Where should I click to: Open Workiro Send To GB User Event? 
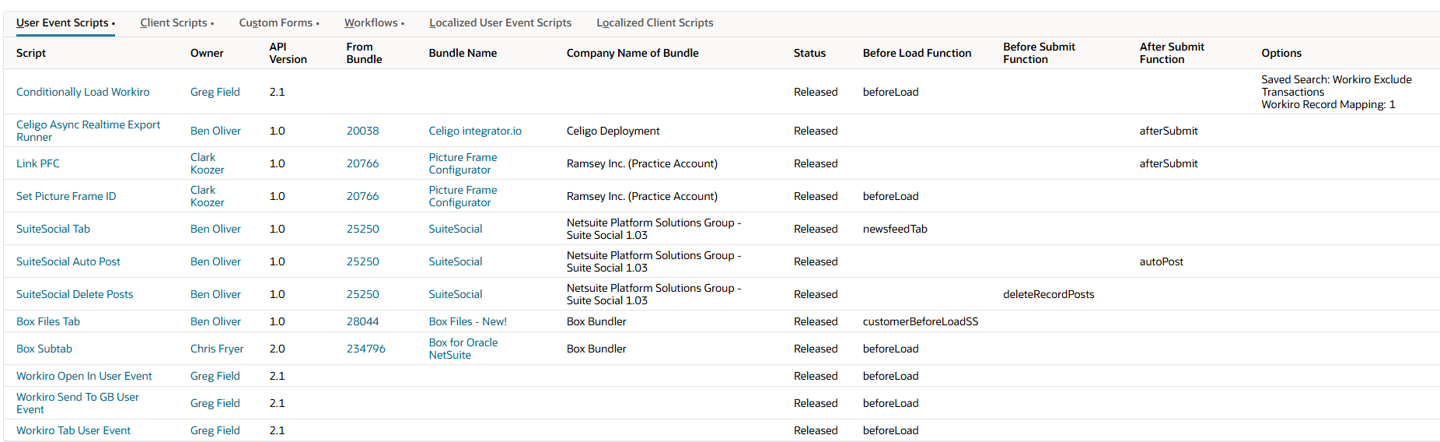pyautogui.click(x=77, y=403)
